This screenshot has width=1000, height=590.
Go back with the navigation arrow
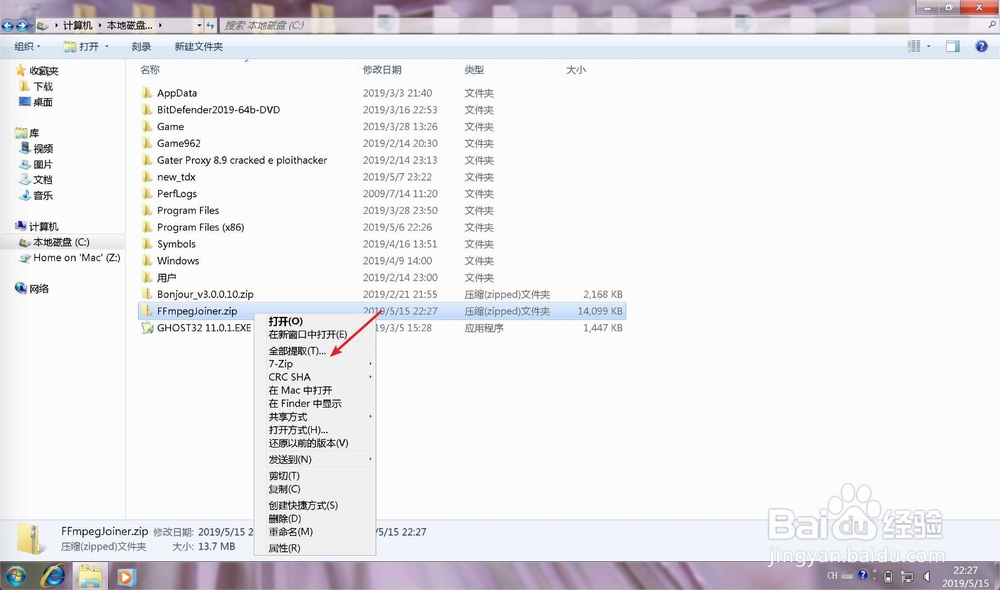pyautogui.click(x=7, y=26)
